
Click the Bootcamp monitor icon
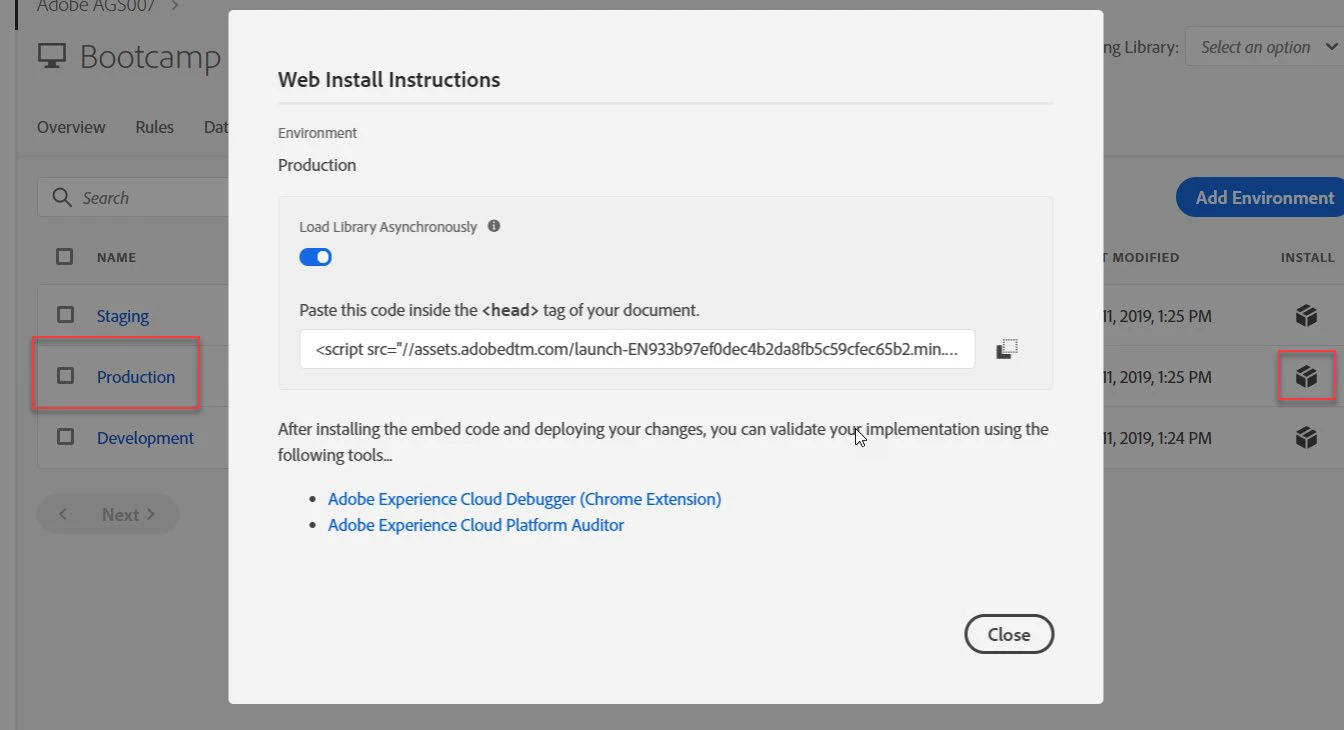pos(52,57)
